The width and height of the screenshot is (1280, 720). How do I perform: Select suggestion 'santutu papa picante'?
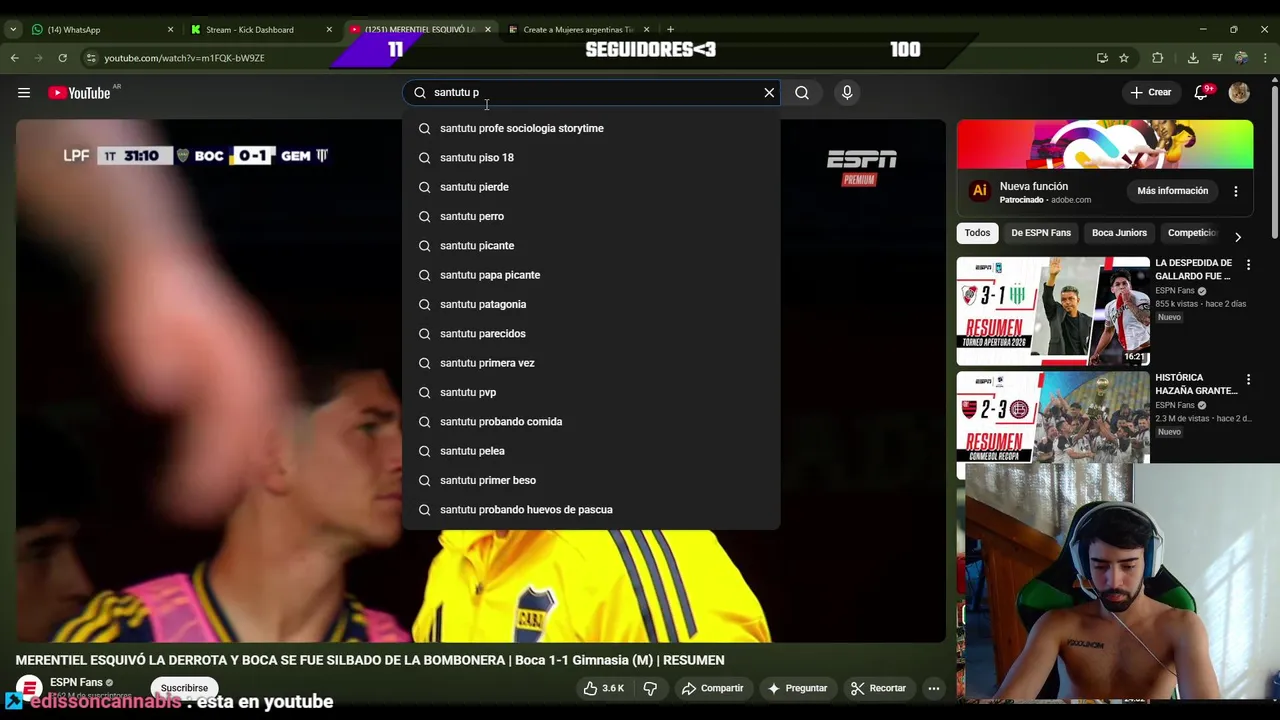591,275
